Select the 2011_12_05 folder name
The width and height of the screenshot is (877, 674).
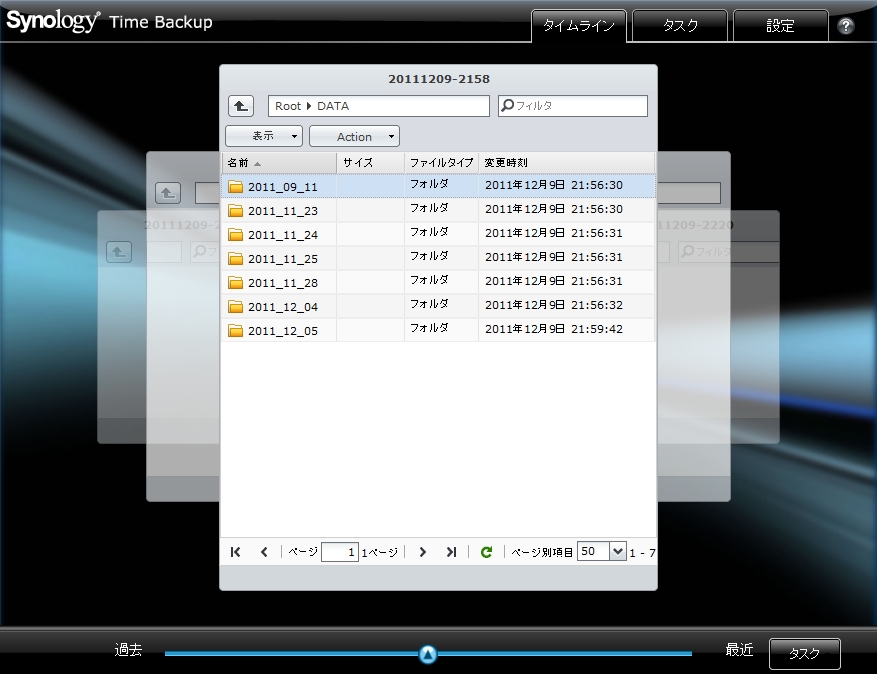[x=282, y=331]
